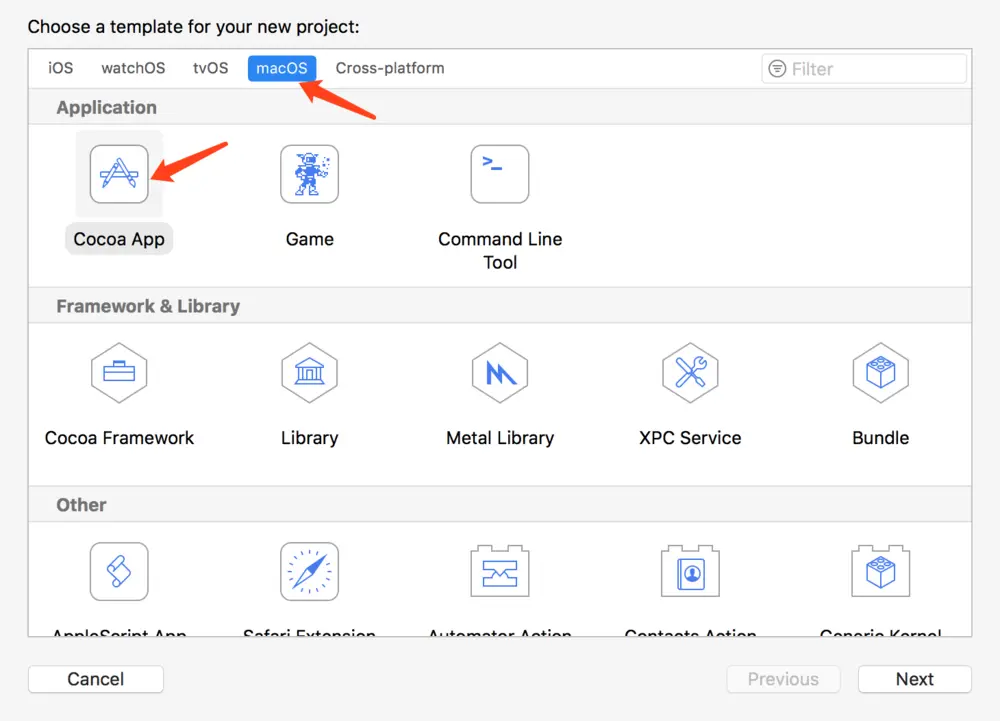Click the Previous button
1000x721 pixels.
coord(783,679)
